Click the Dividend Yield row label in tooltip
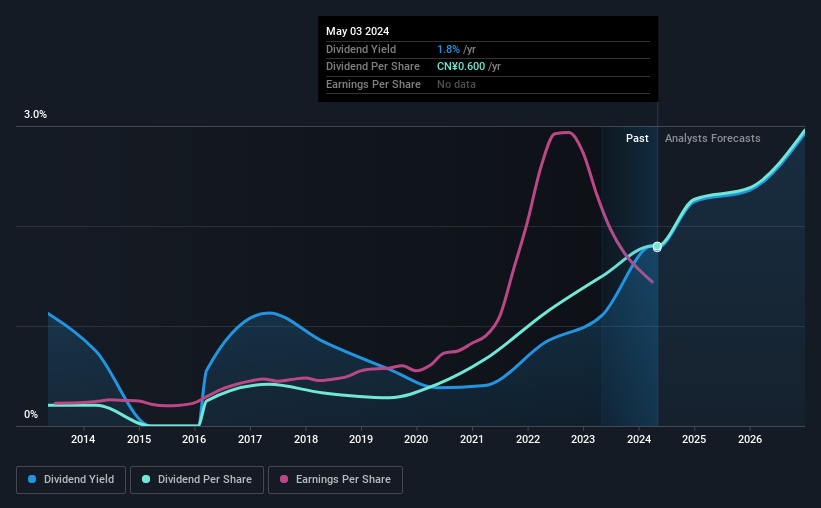Screen dimensions: 821x508 [x=361, y=49]
